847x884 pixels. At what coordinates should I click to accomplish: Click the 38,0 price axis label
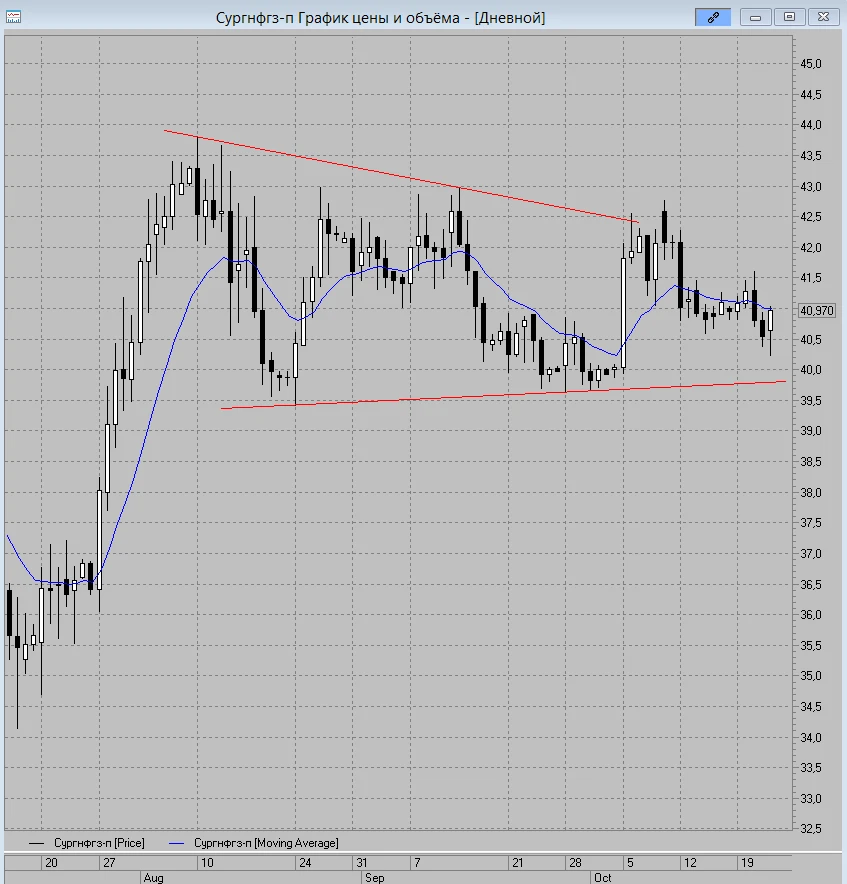pyautogui.click(x=811, y=492)
